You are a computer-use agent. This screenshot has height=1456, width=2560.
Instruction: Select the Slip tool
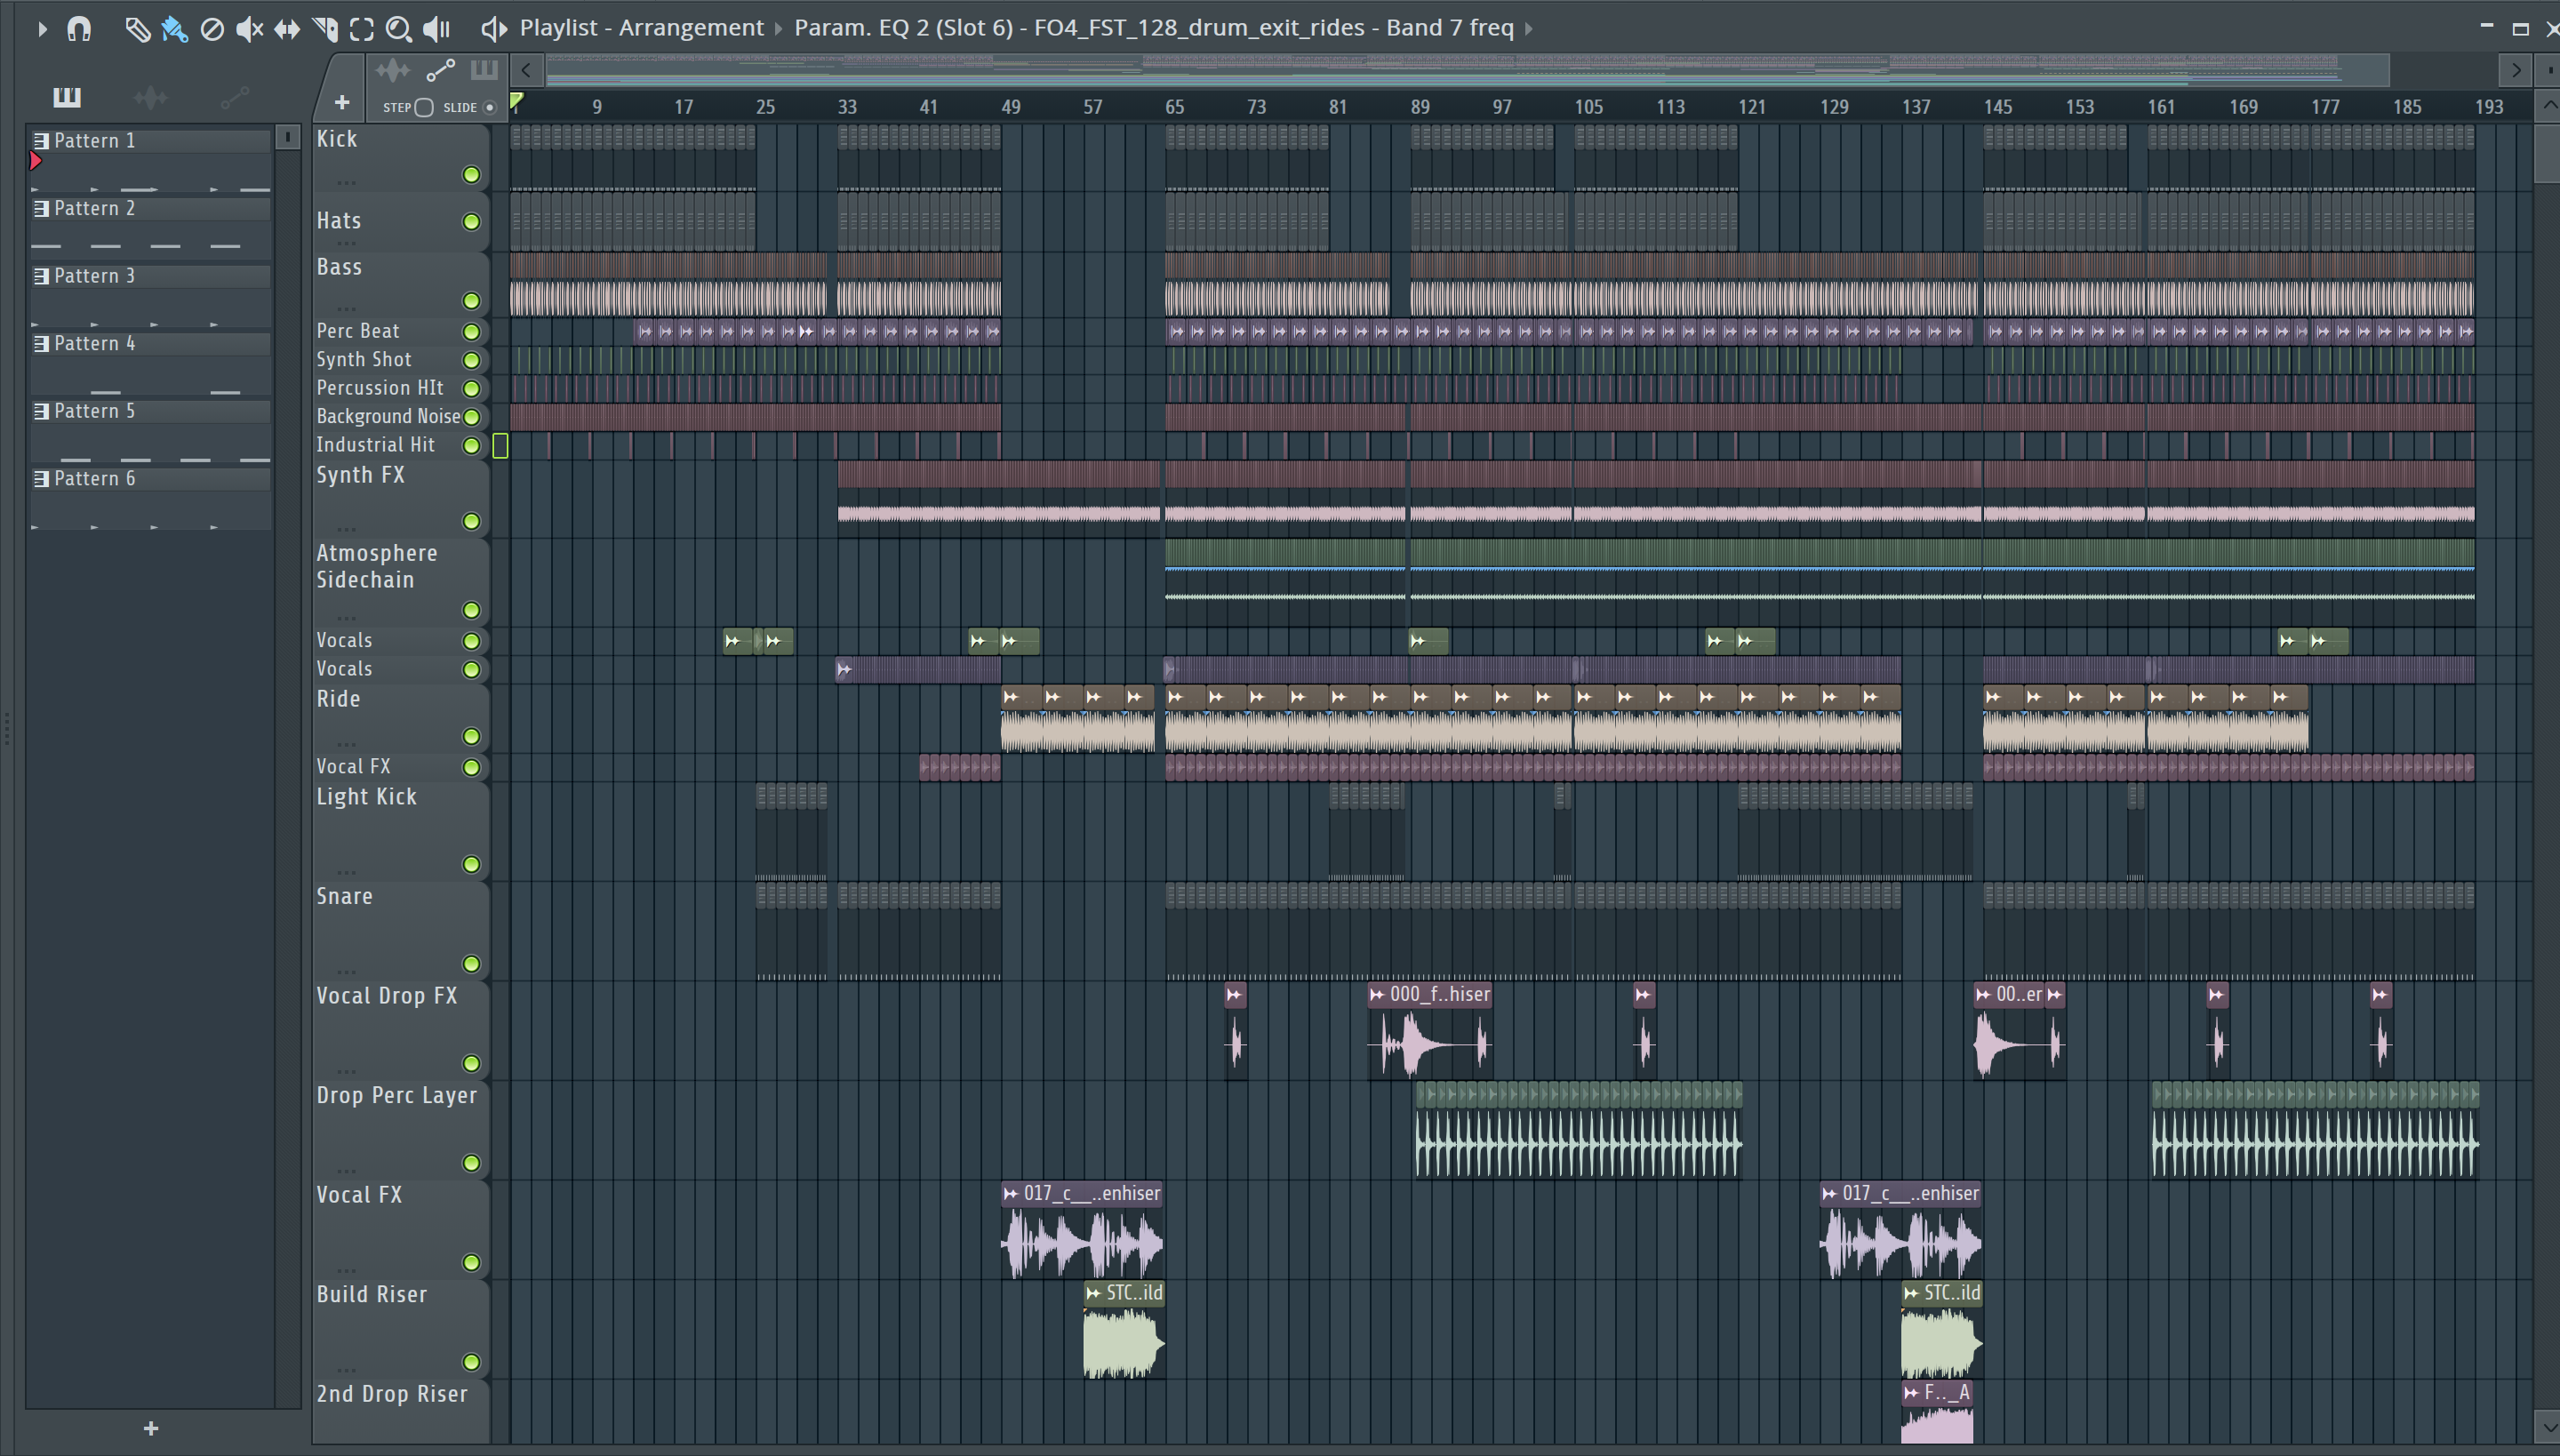coord(287,29)
